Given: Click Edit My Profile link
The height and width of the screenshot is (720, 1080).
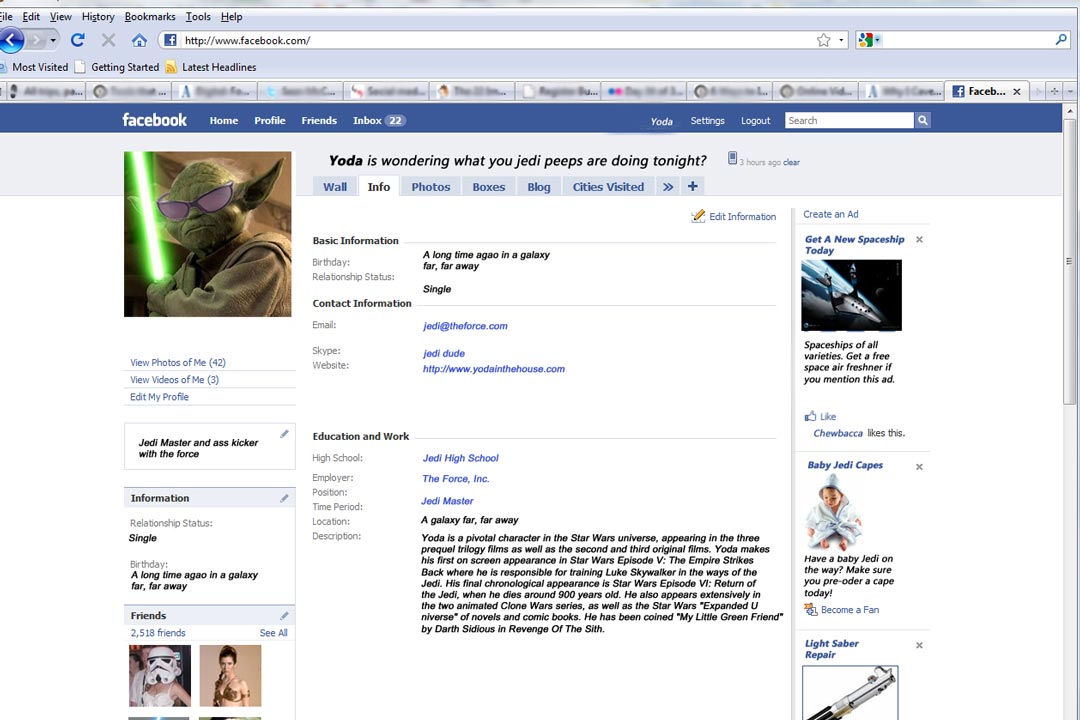Looking at the screenshot, I should point(159,397).
